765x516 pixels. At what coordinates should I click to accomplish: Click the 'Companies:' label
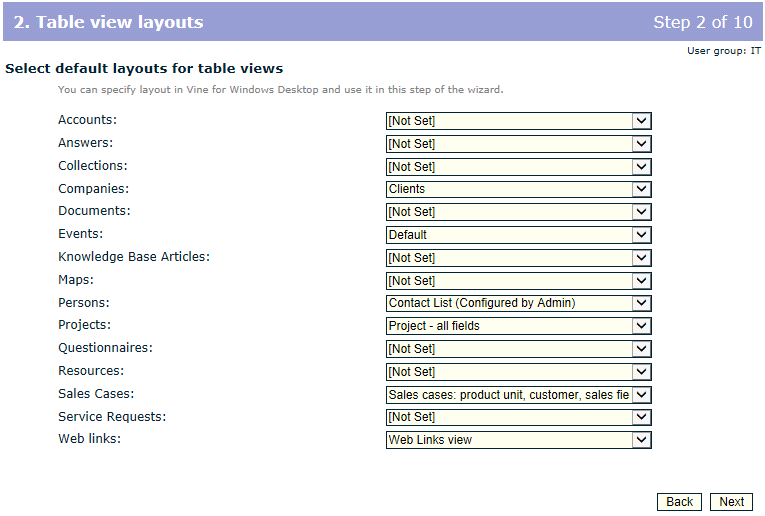click(x=94, y=189)
